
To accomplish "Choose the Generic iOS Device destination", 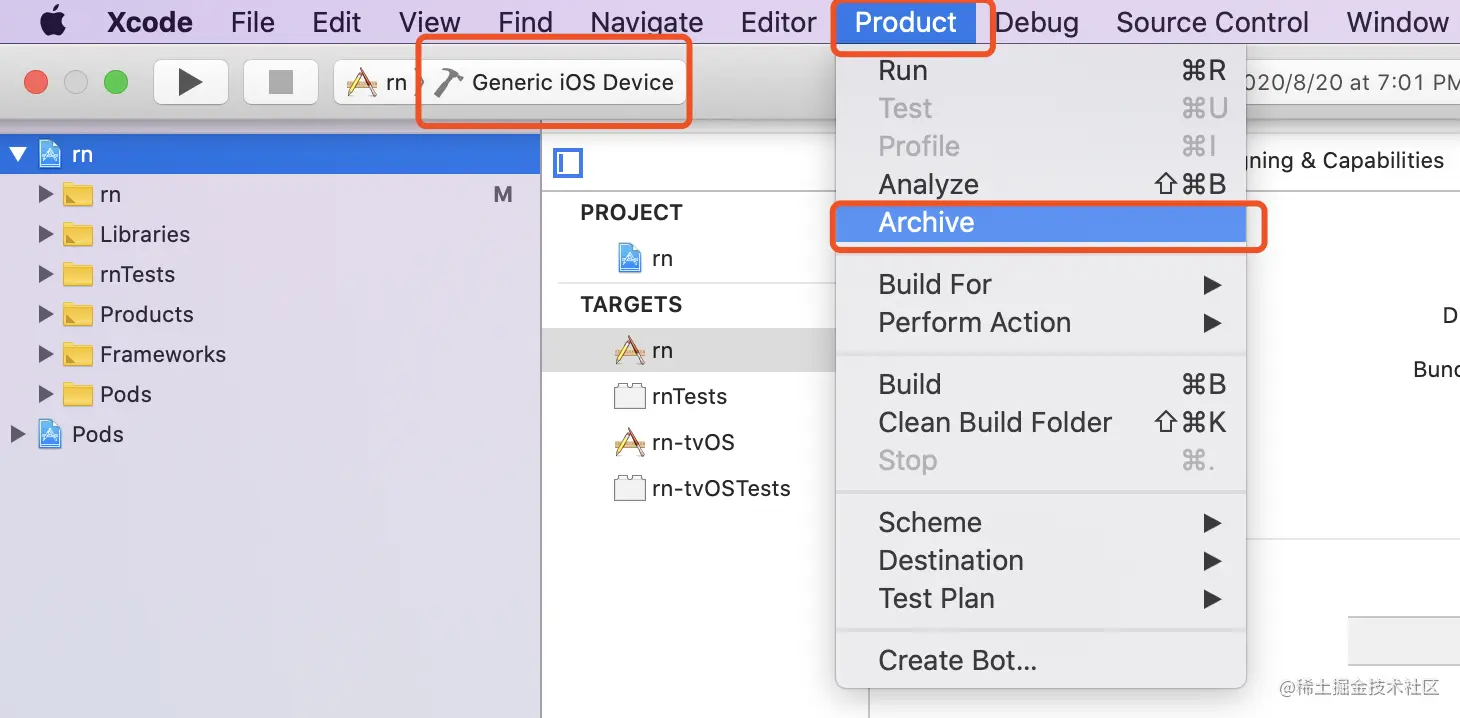I will tap(572, 82).
